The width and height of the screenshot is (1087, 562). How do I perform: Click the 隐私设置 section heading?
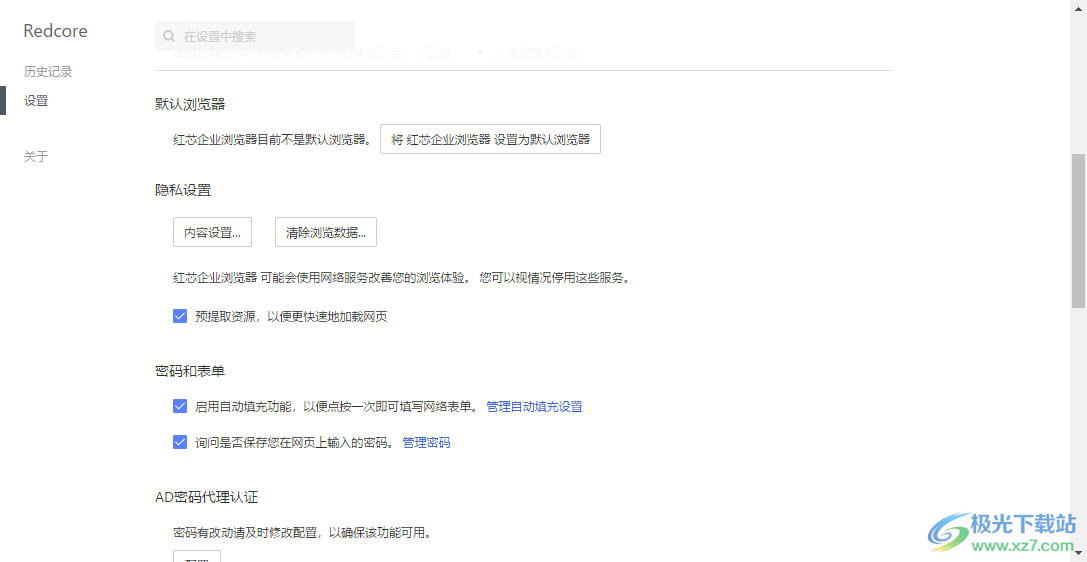tap(183, 190)
